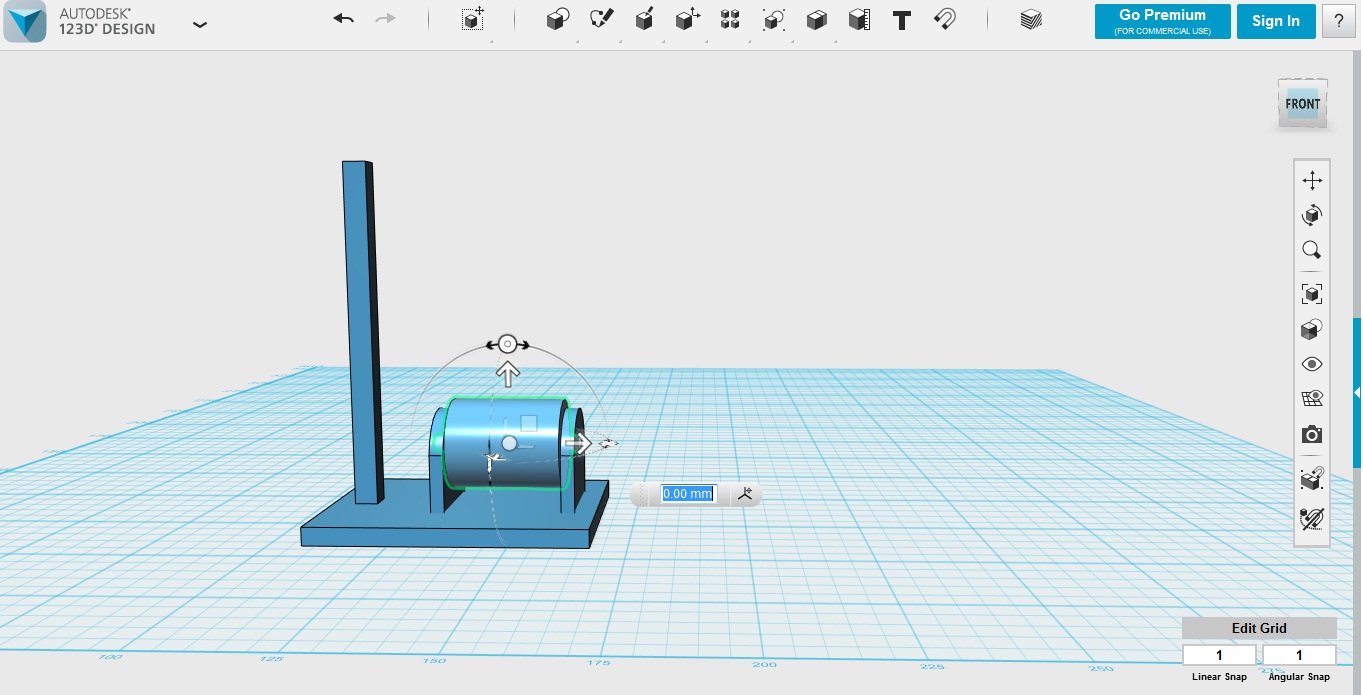Toggle snapping while moving icon
The height and width of the screenshot is (695, 1363).
tap(1312, 479)
